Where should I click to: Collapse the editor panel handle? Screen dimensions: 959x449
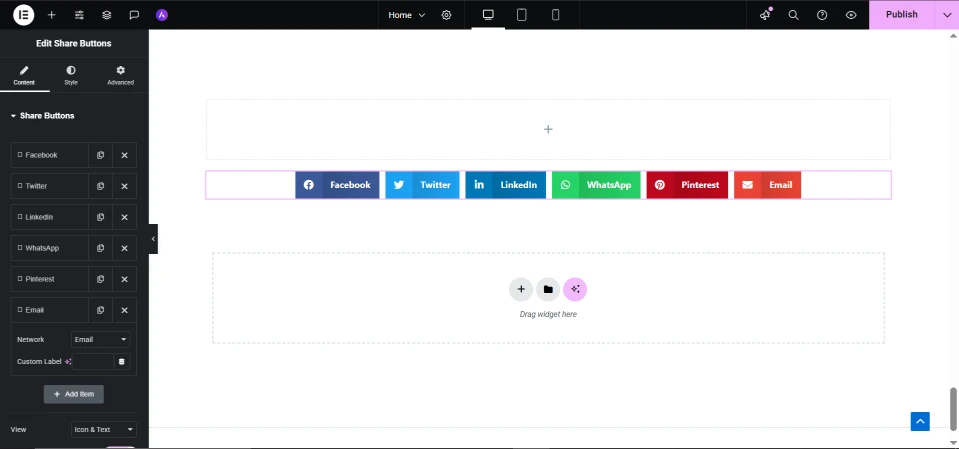pyautogui.click(x=153, y=239)
